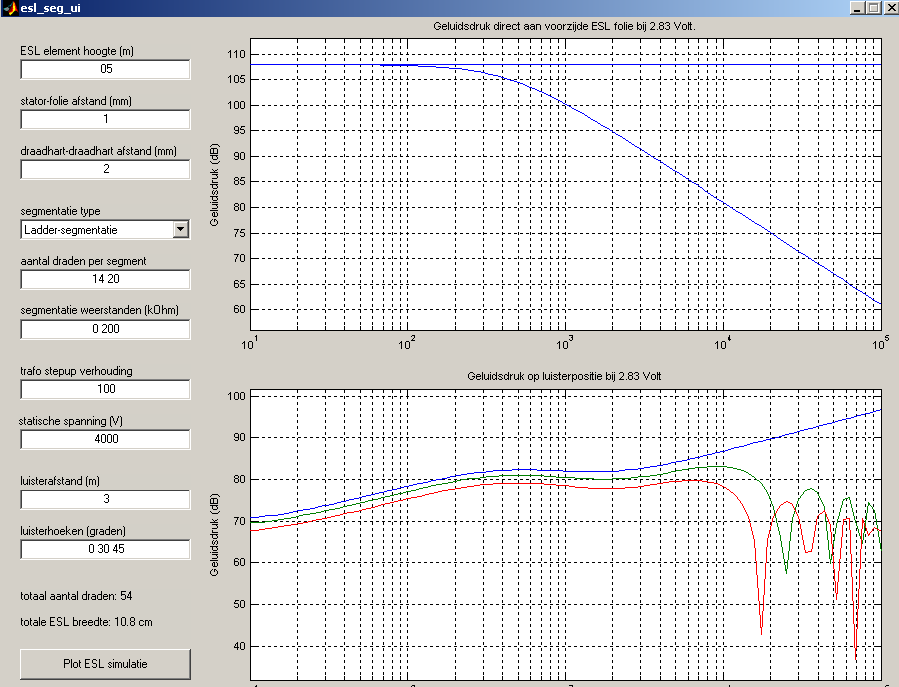
Task: Click the trafo stepup verhouding field
Action: pos(105,389)
